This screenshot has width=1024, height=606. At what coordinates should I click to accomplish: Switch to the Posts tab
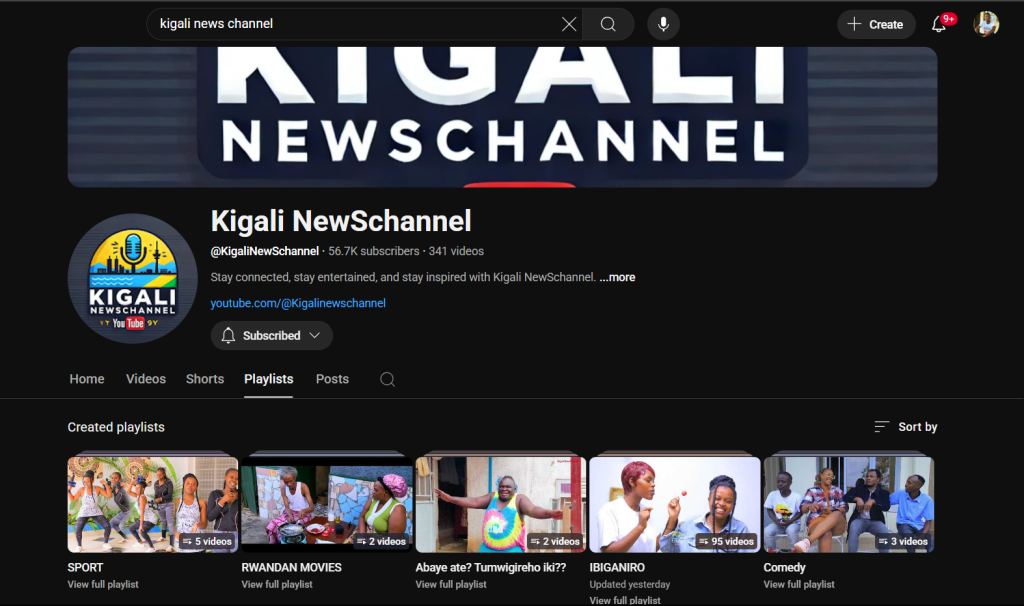coord(332,379)
